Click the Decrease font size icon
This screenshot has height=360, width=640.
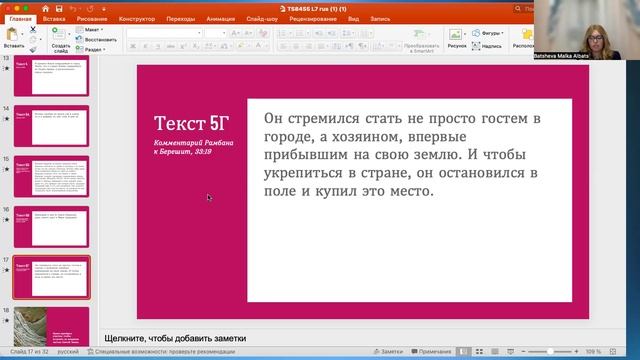pyautogui.click(x=248, y=33)
